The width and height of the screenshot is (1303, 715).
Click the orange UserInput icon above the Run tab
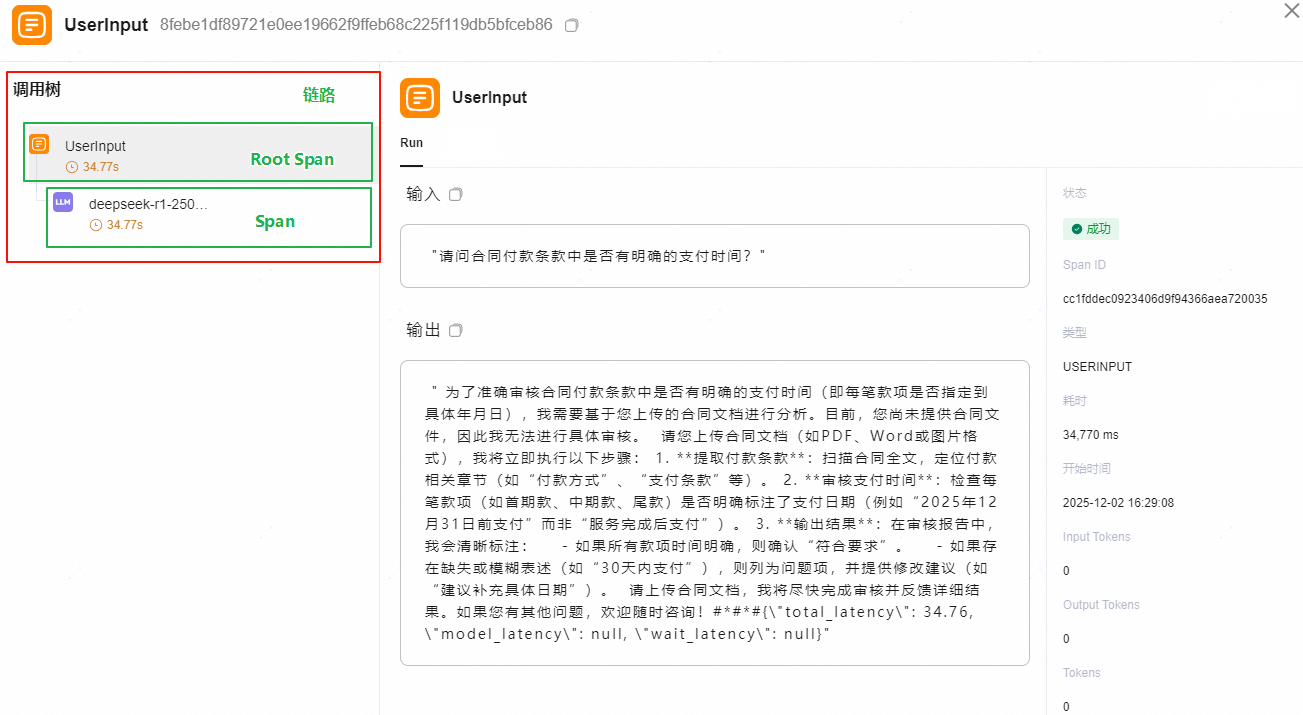[420, 98]
